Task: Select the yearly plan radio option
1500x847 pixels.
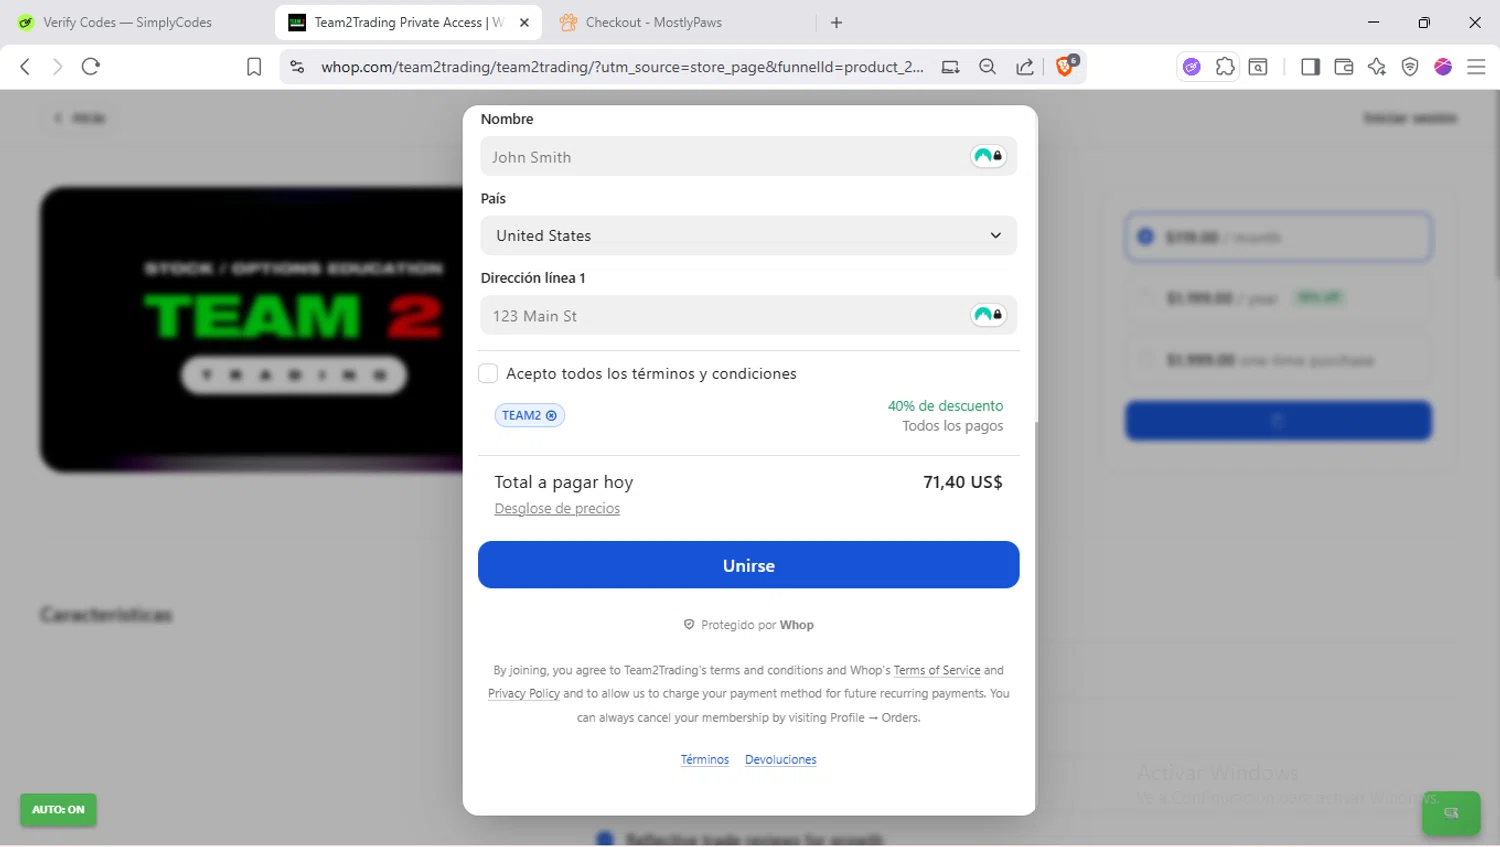Action: 1146,298
